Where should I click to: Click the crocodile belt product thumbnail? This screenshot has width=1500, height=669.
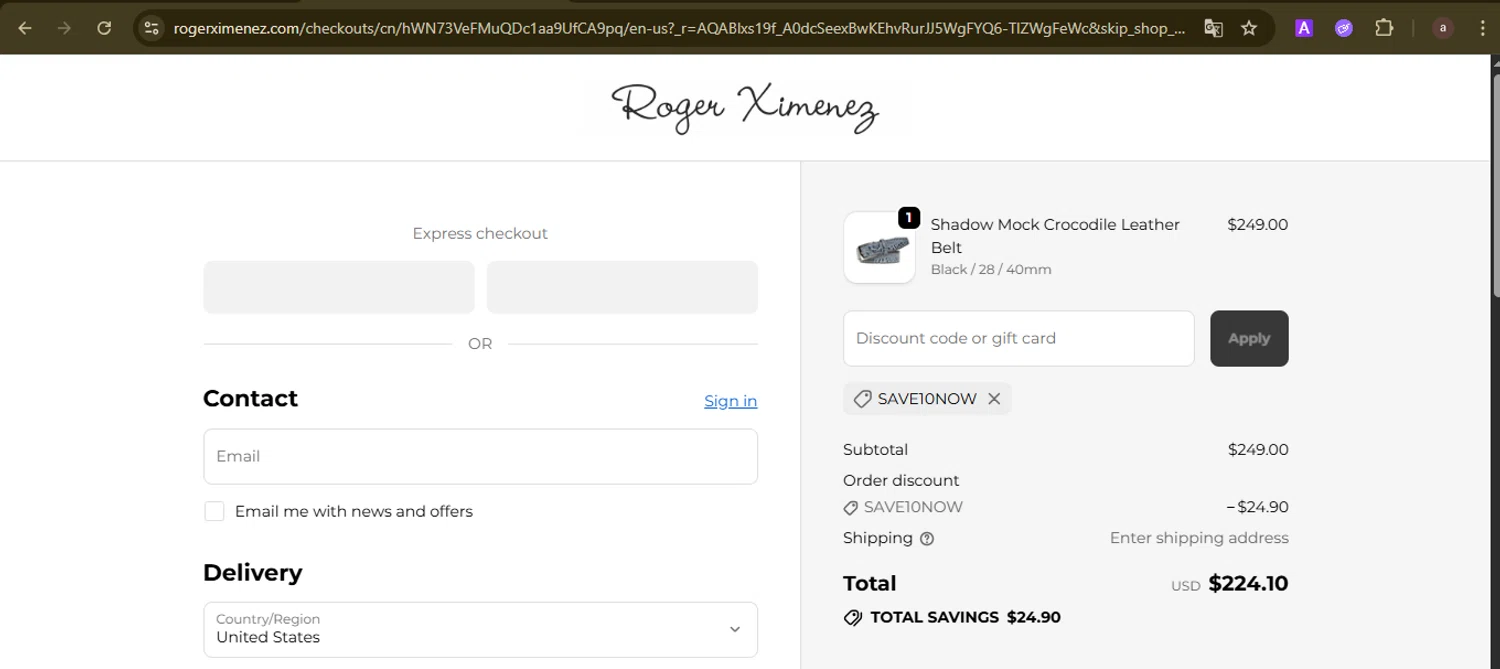pyautogui.click(x=879, y=247)
